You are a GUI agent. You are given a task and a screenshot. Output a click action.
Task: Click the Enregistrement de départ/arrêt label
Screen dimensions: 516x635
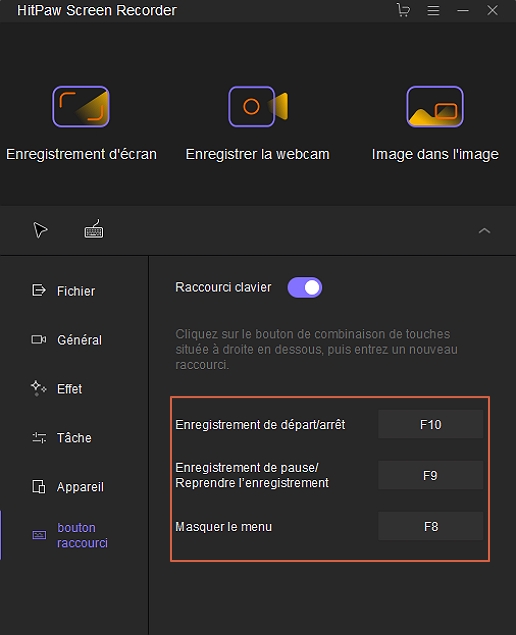pyautogui.click(x=260, y=424)
